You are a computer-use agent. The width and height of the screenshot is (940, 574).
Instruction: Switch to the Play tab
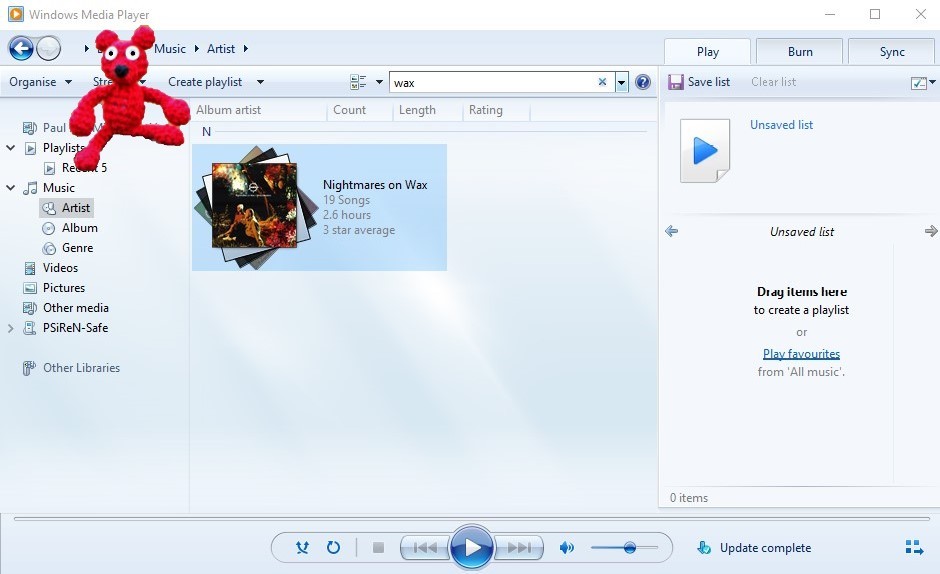tap(707, 52)
